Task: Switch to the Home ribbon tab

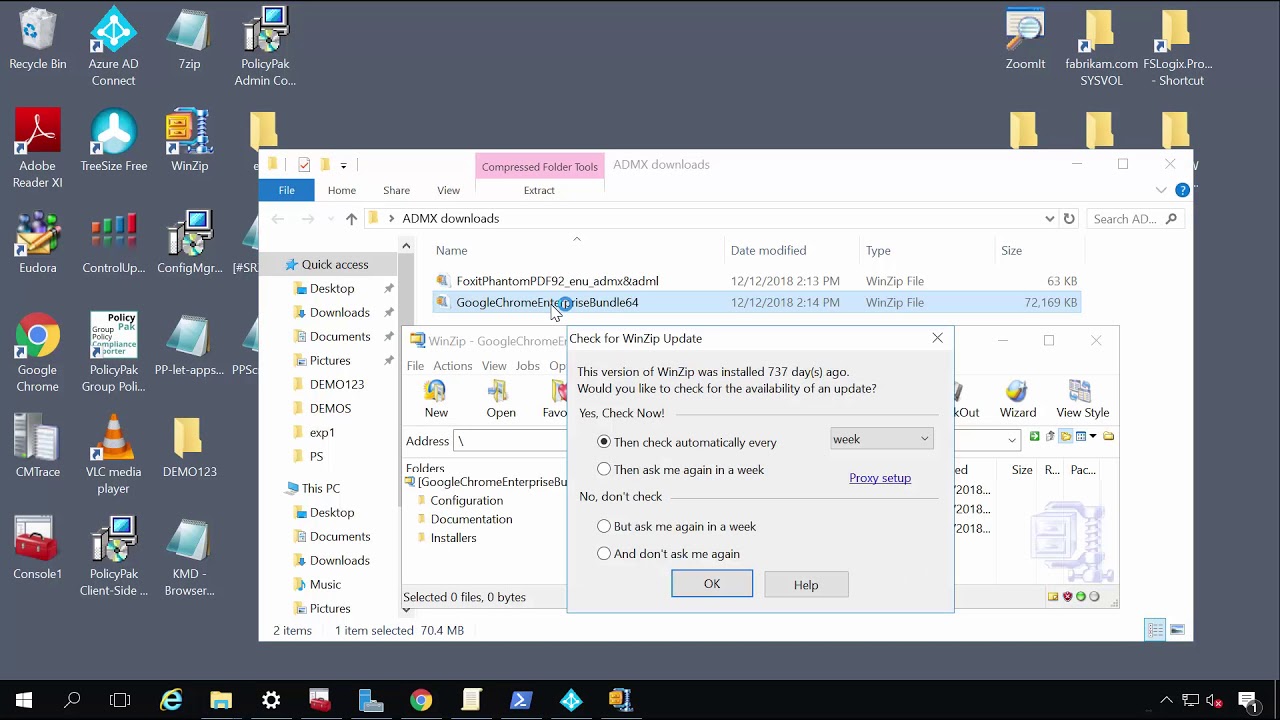Action: click(341, 190)
